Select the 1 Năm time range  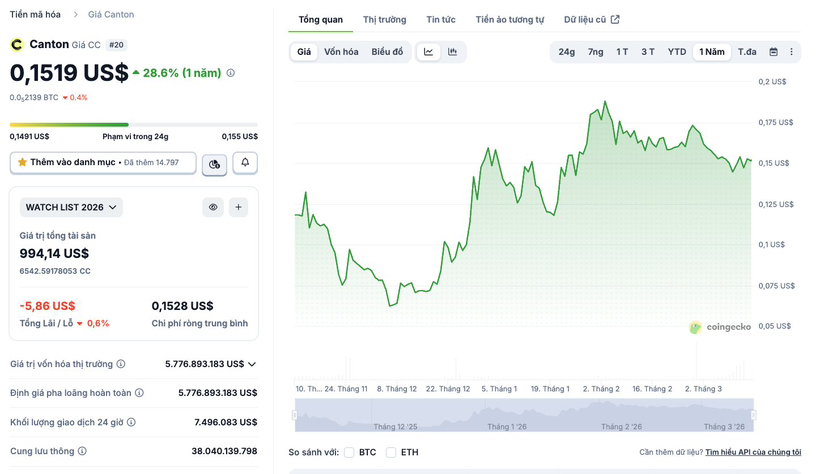[x=712, y=52]
